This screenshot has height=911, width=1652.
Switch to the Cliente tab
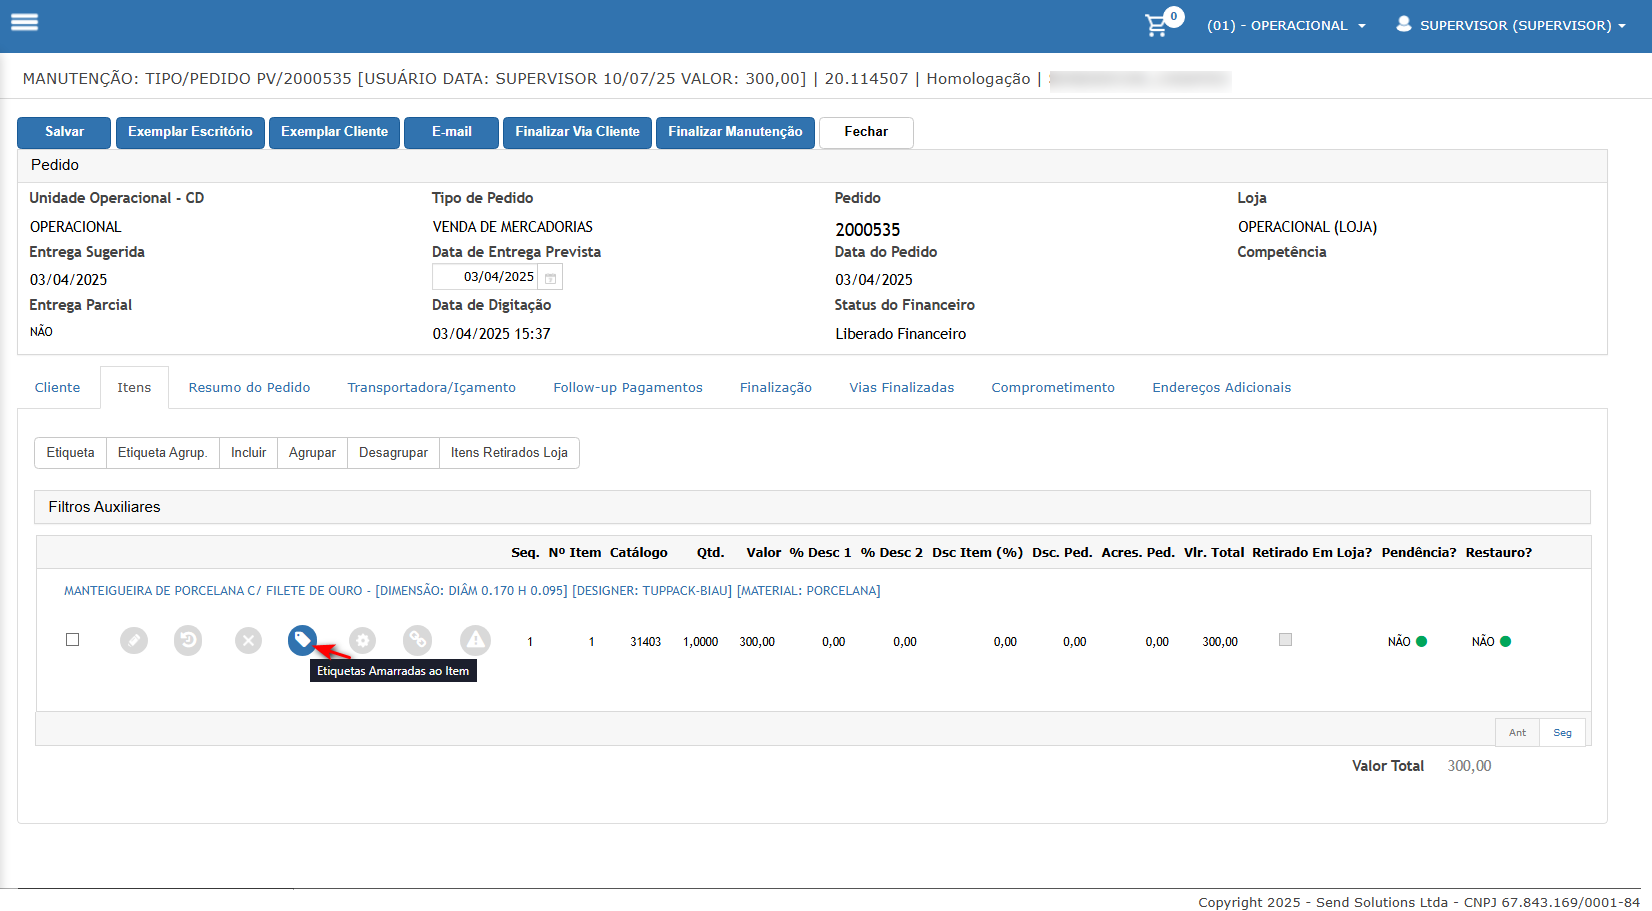point(57,388)
